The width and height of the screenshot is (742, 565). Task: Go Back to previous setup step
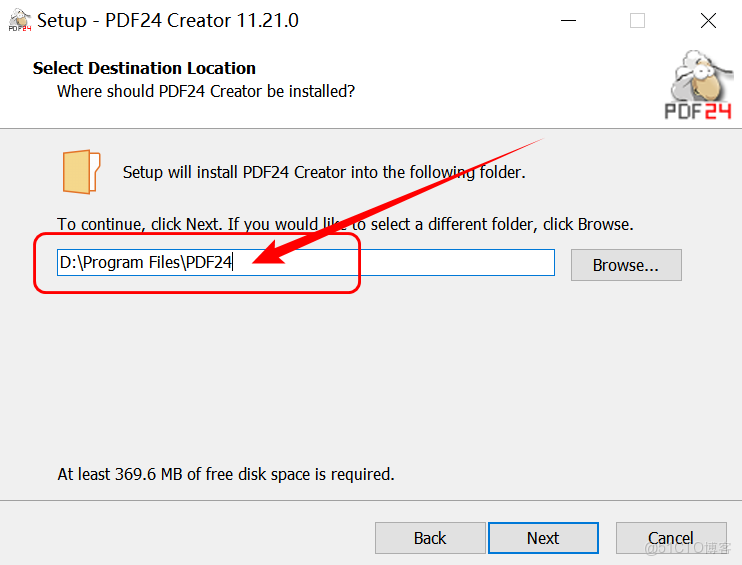(430, 538)
